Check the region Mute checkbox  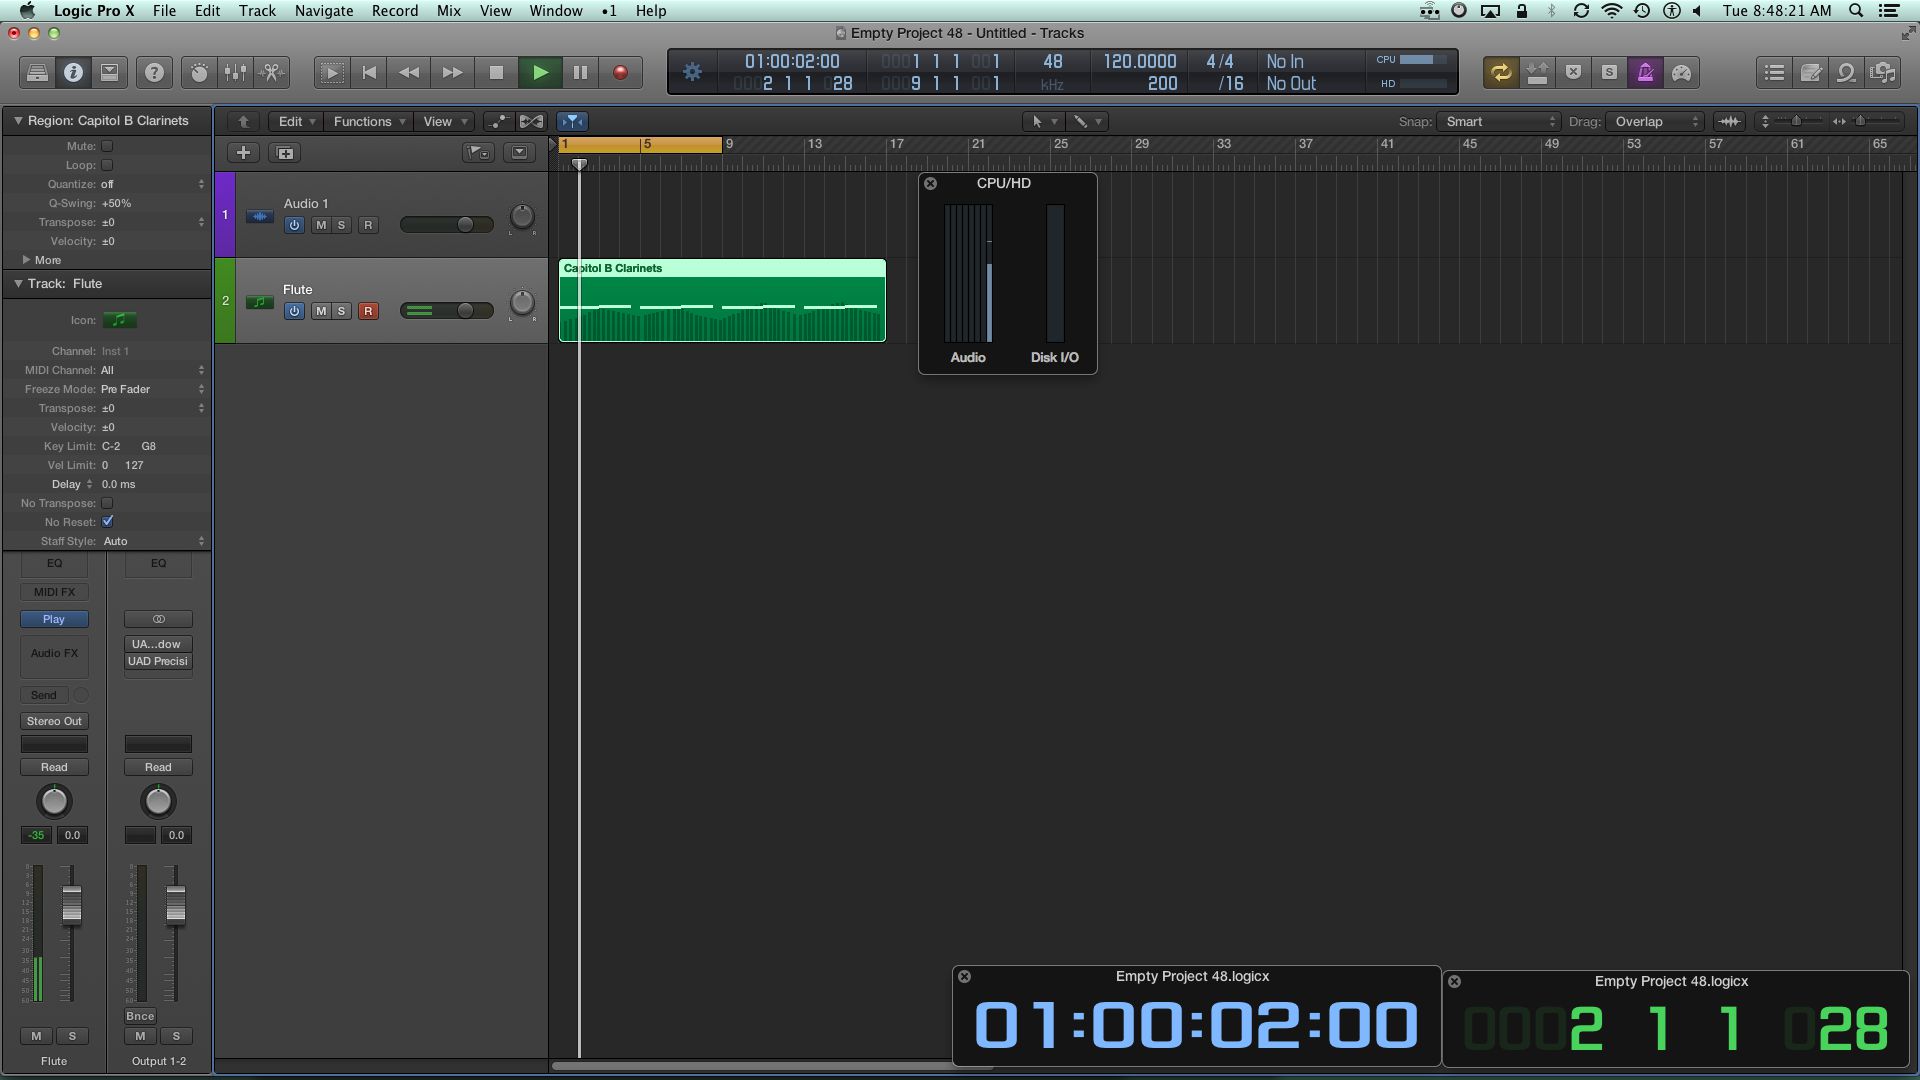click(x=107, y=146)
